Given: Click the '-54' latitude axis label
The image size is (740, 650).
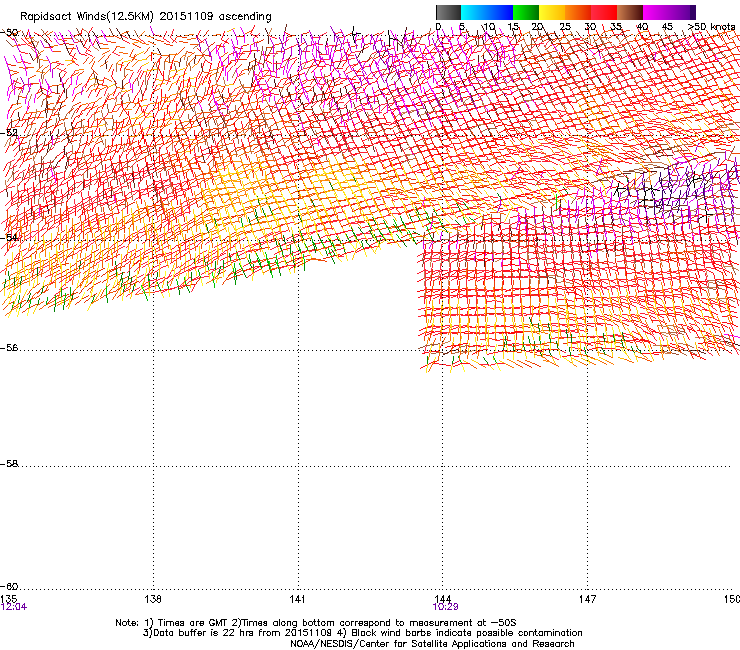Looking at the screenshot, I should (9, 237).
